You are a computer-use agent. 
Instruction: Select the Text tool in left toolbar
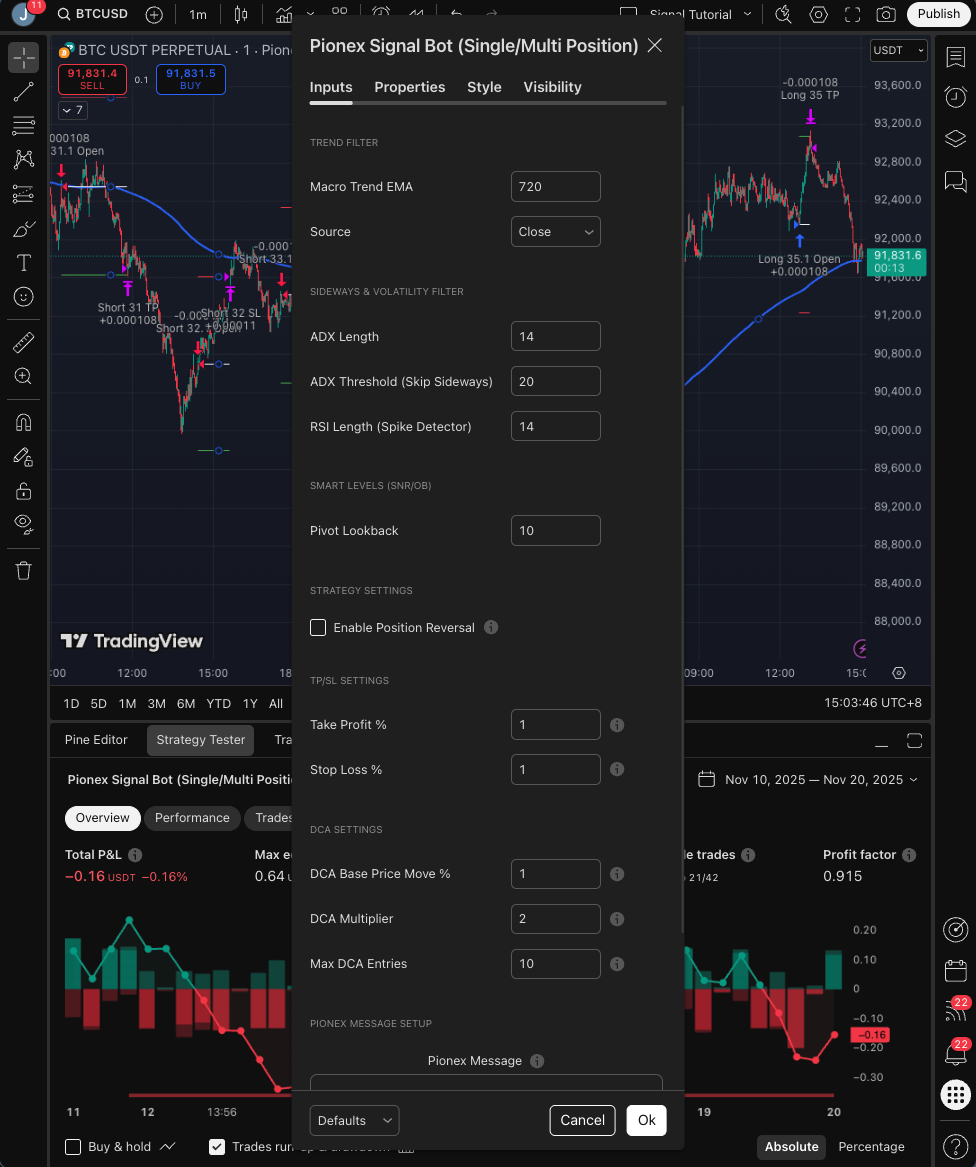pyautogui.click(x=24, y=263)
